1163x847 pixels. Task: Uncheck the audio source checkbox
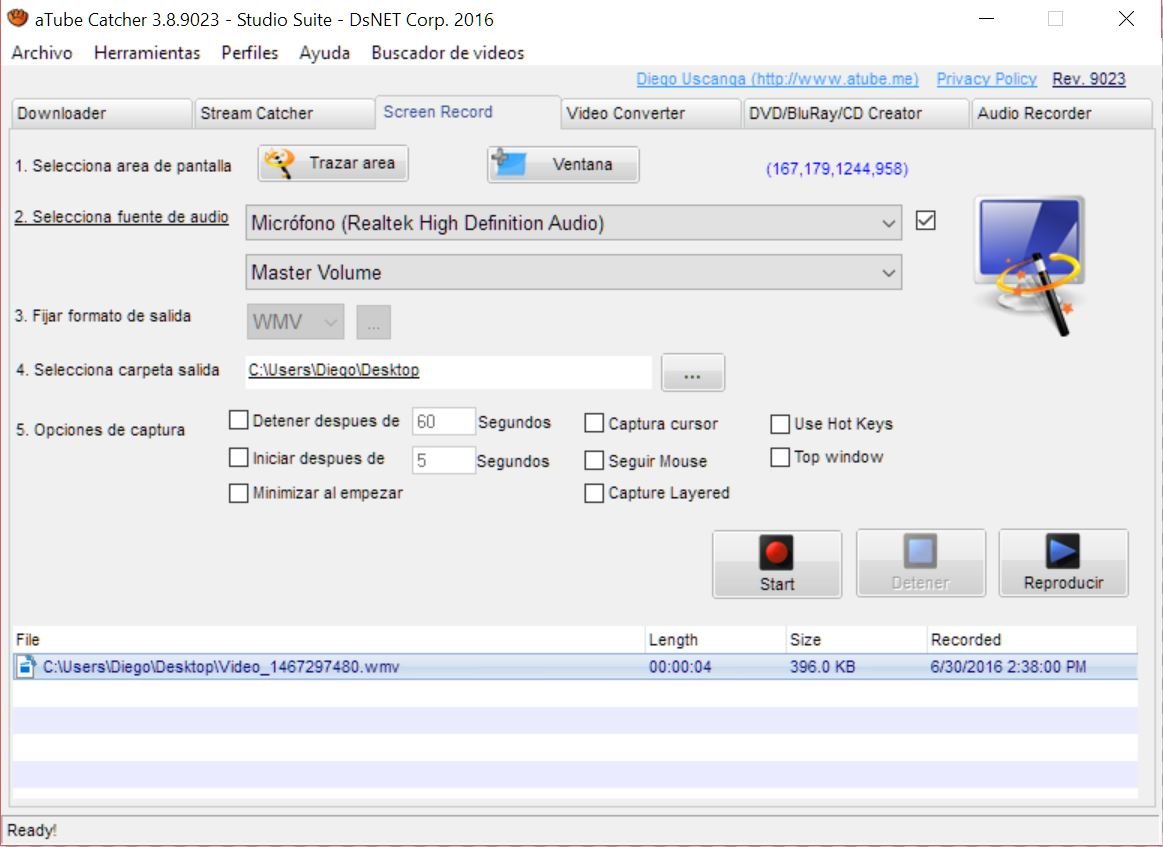925,220
